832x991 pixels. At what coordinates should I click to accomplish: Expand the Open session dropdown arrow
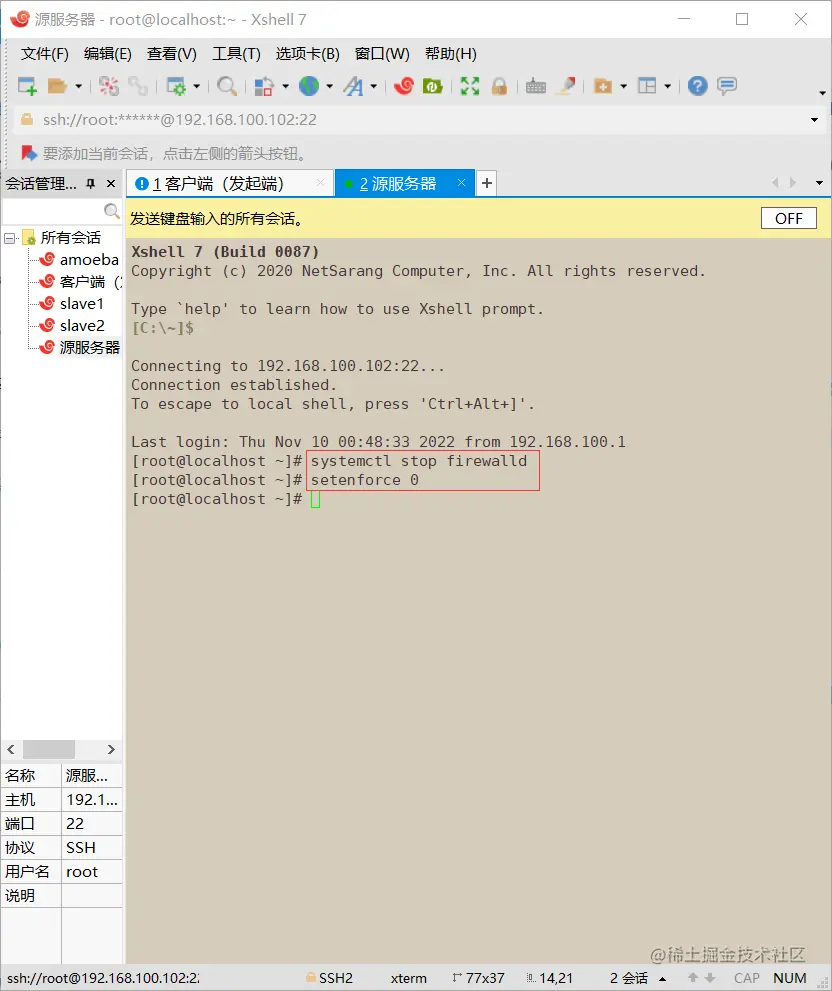pos(78,86)
